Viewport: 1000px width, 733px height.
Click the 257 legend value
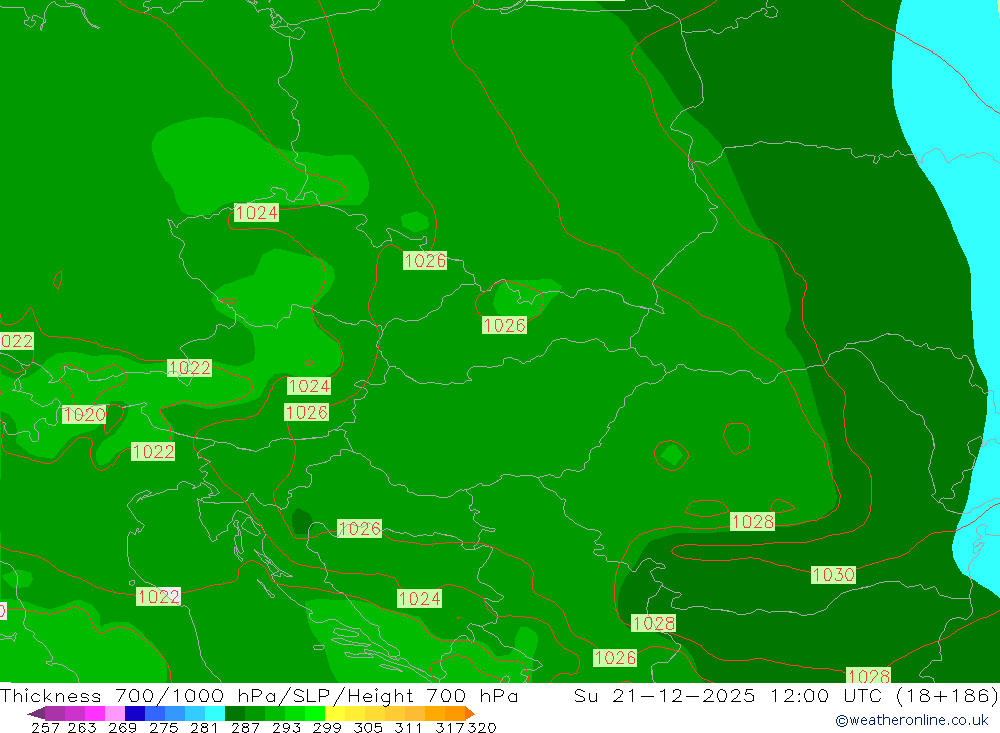tap(45, 727)
